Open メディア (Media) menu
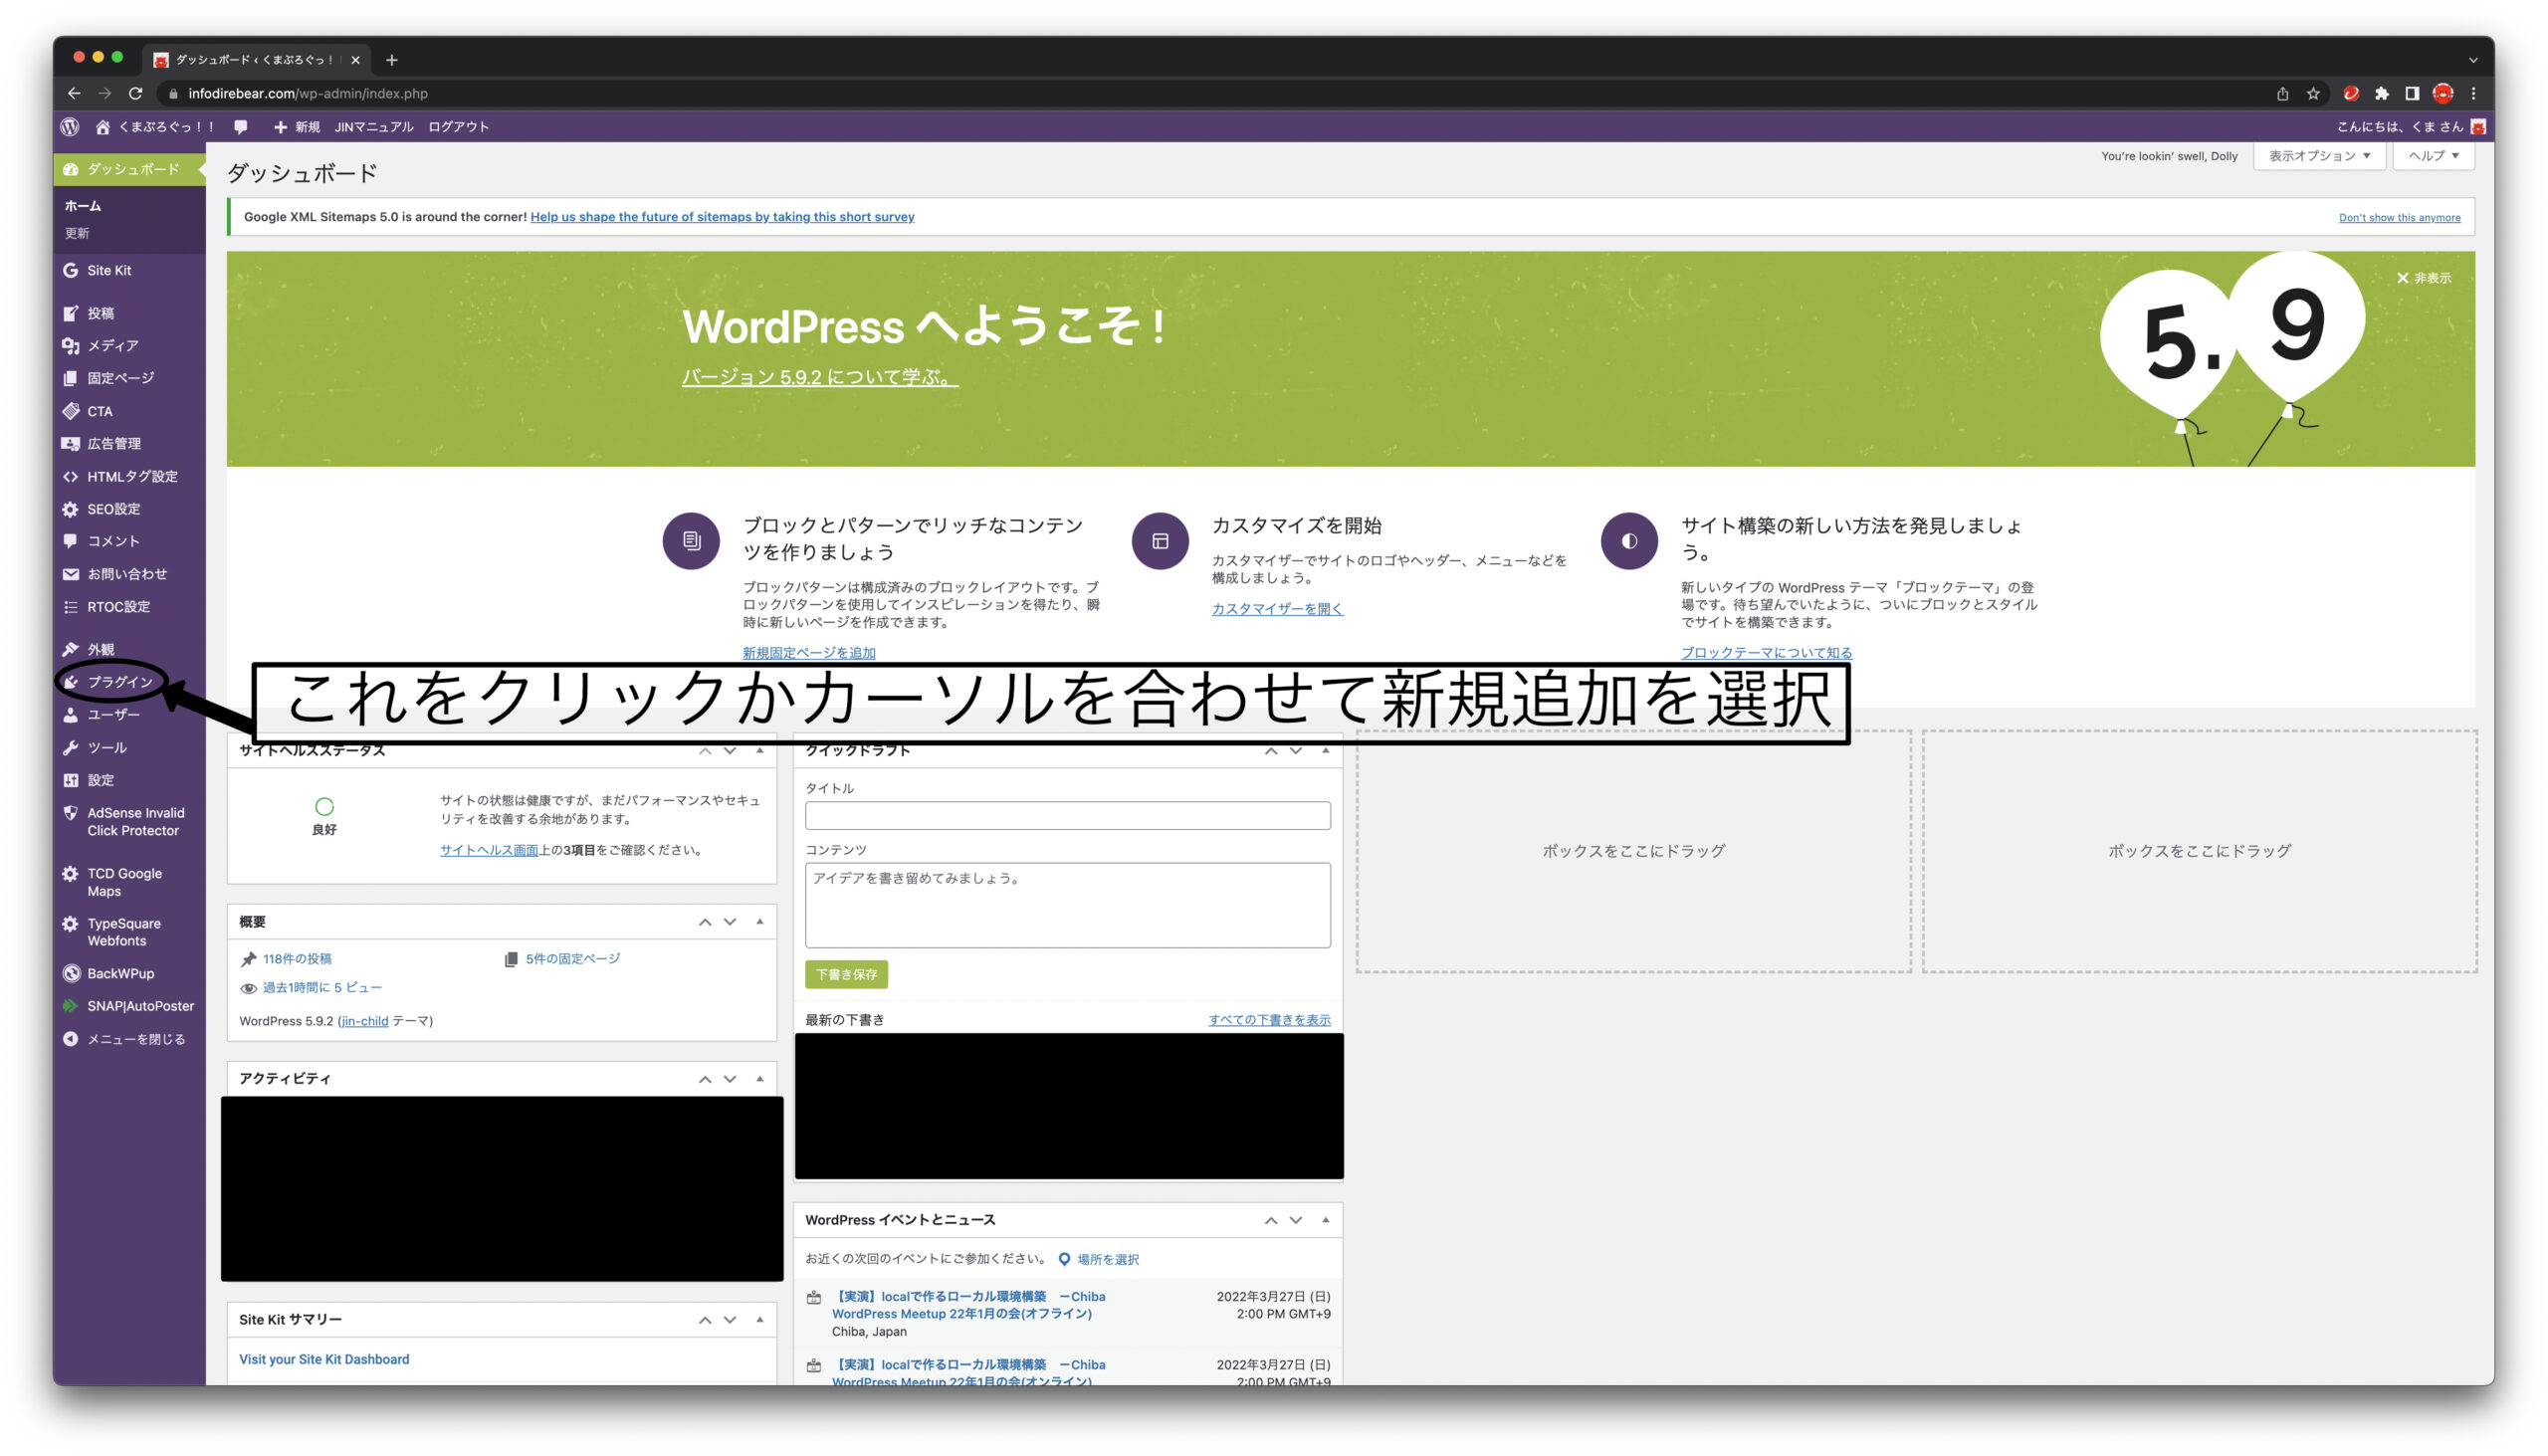Viewport: 2548px width, 1456px height. click(x=112, y=346)
